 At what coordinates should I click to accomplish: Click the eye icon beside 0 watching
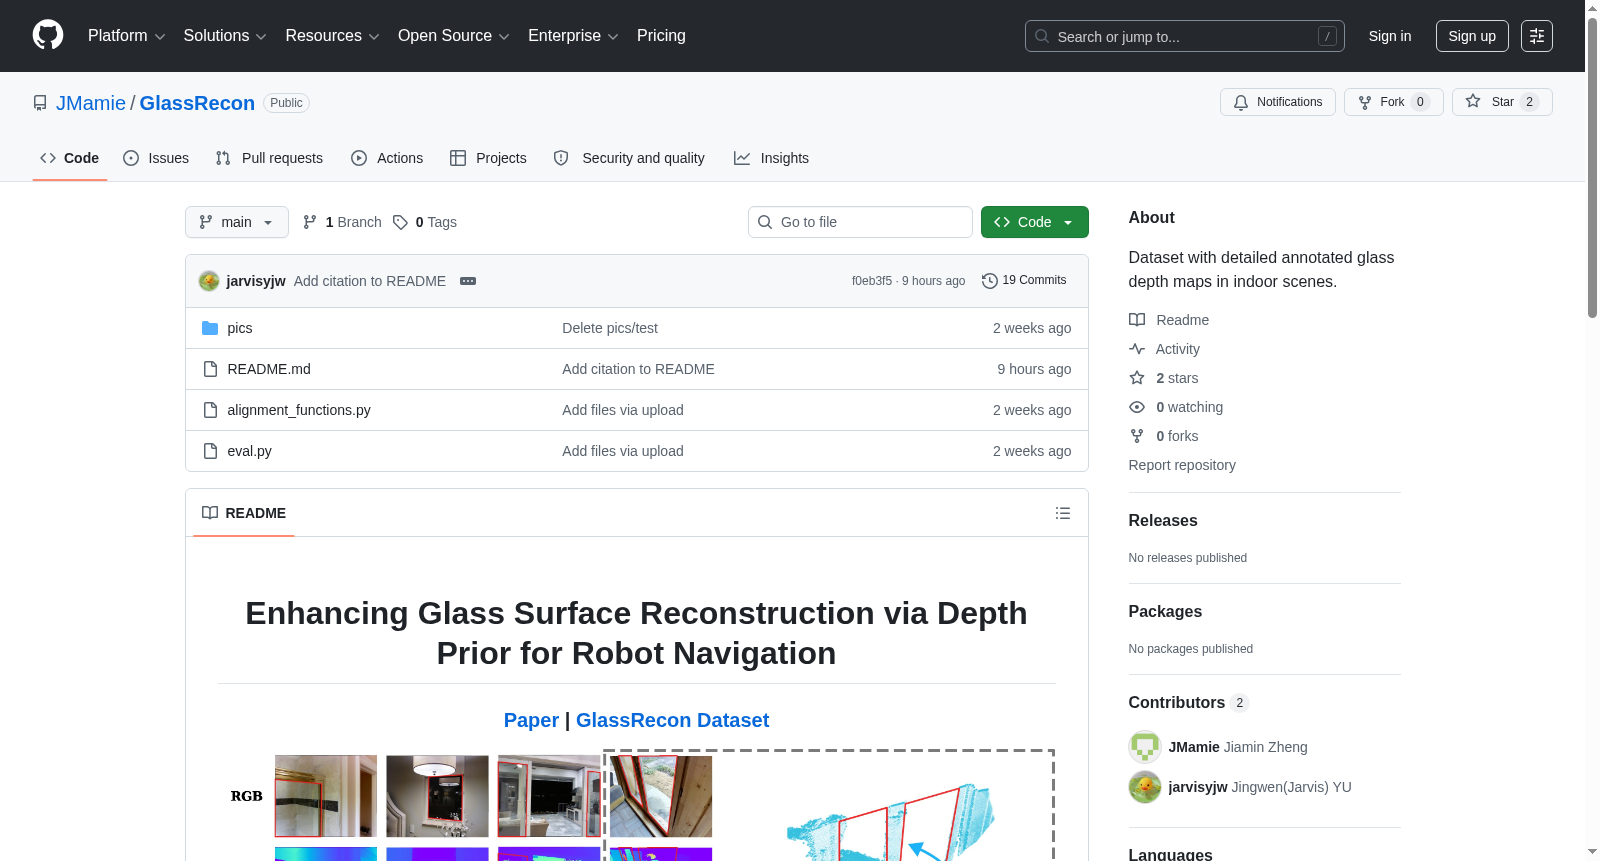pos(1137,407)
